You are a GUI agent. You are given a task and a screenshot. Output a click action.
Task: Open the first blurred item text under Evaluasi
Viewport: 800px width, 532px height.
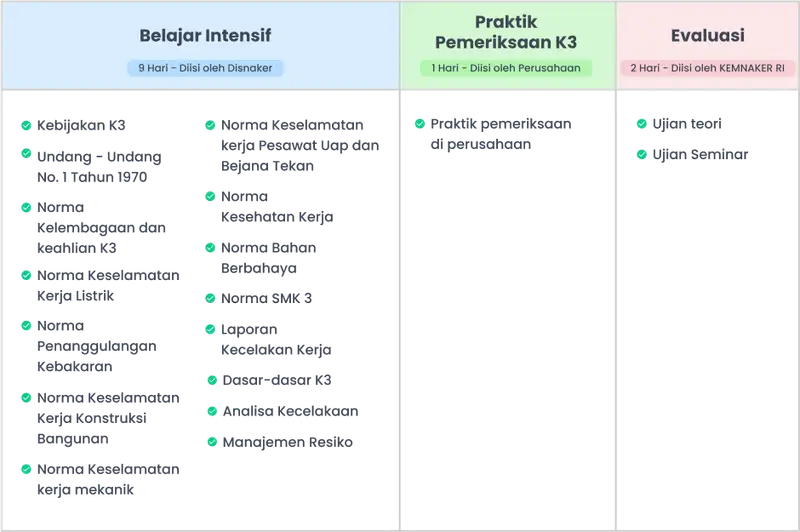690,124
